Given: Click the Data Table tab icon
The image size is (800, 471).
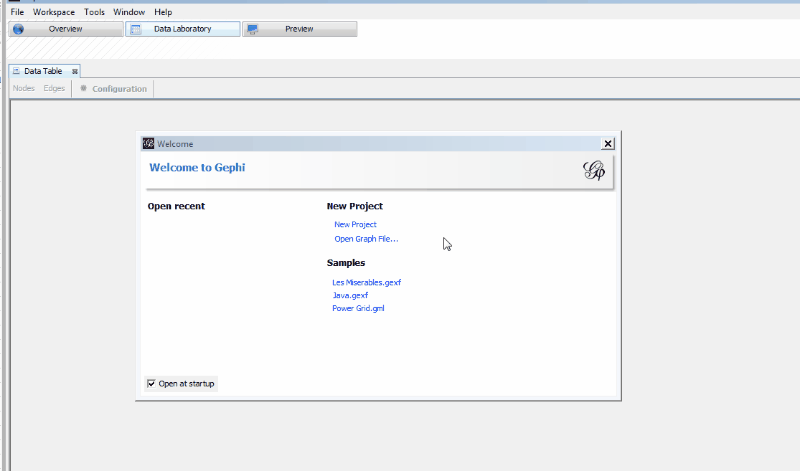Looking at the screenshot, I should tap(16, 71).
